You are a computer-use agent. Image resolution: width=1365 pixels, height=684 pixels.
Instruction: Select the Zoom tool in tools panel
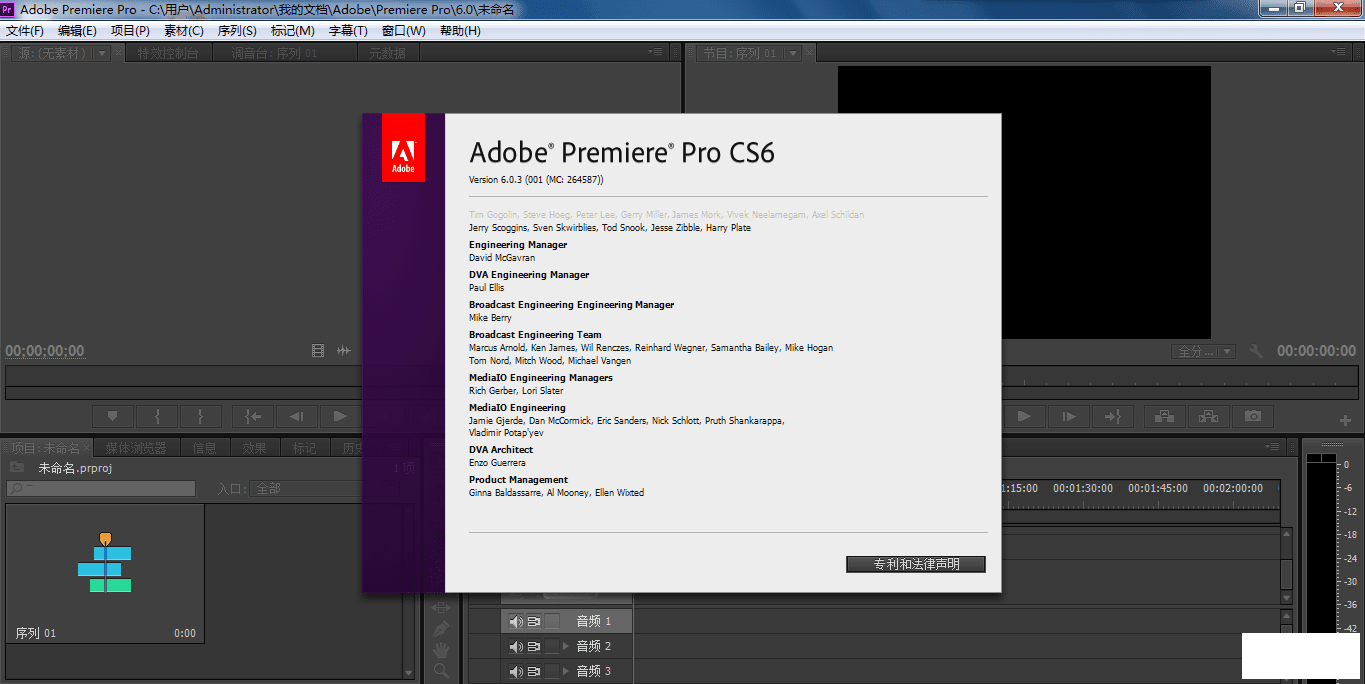pyautogui.click(x=441, y=671)
